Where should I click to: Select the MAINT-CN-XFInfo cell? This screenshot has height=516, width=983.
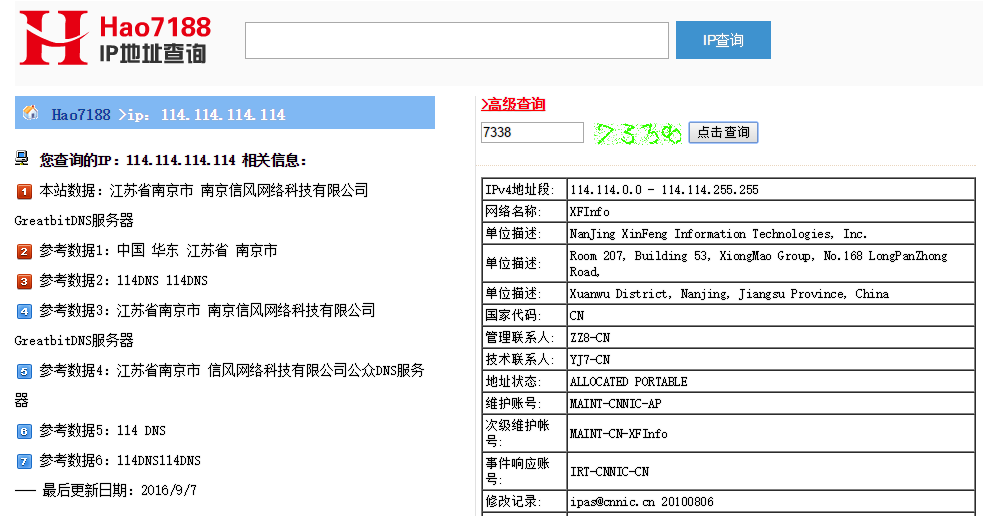point(770,433)
